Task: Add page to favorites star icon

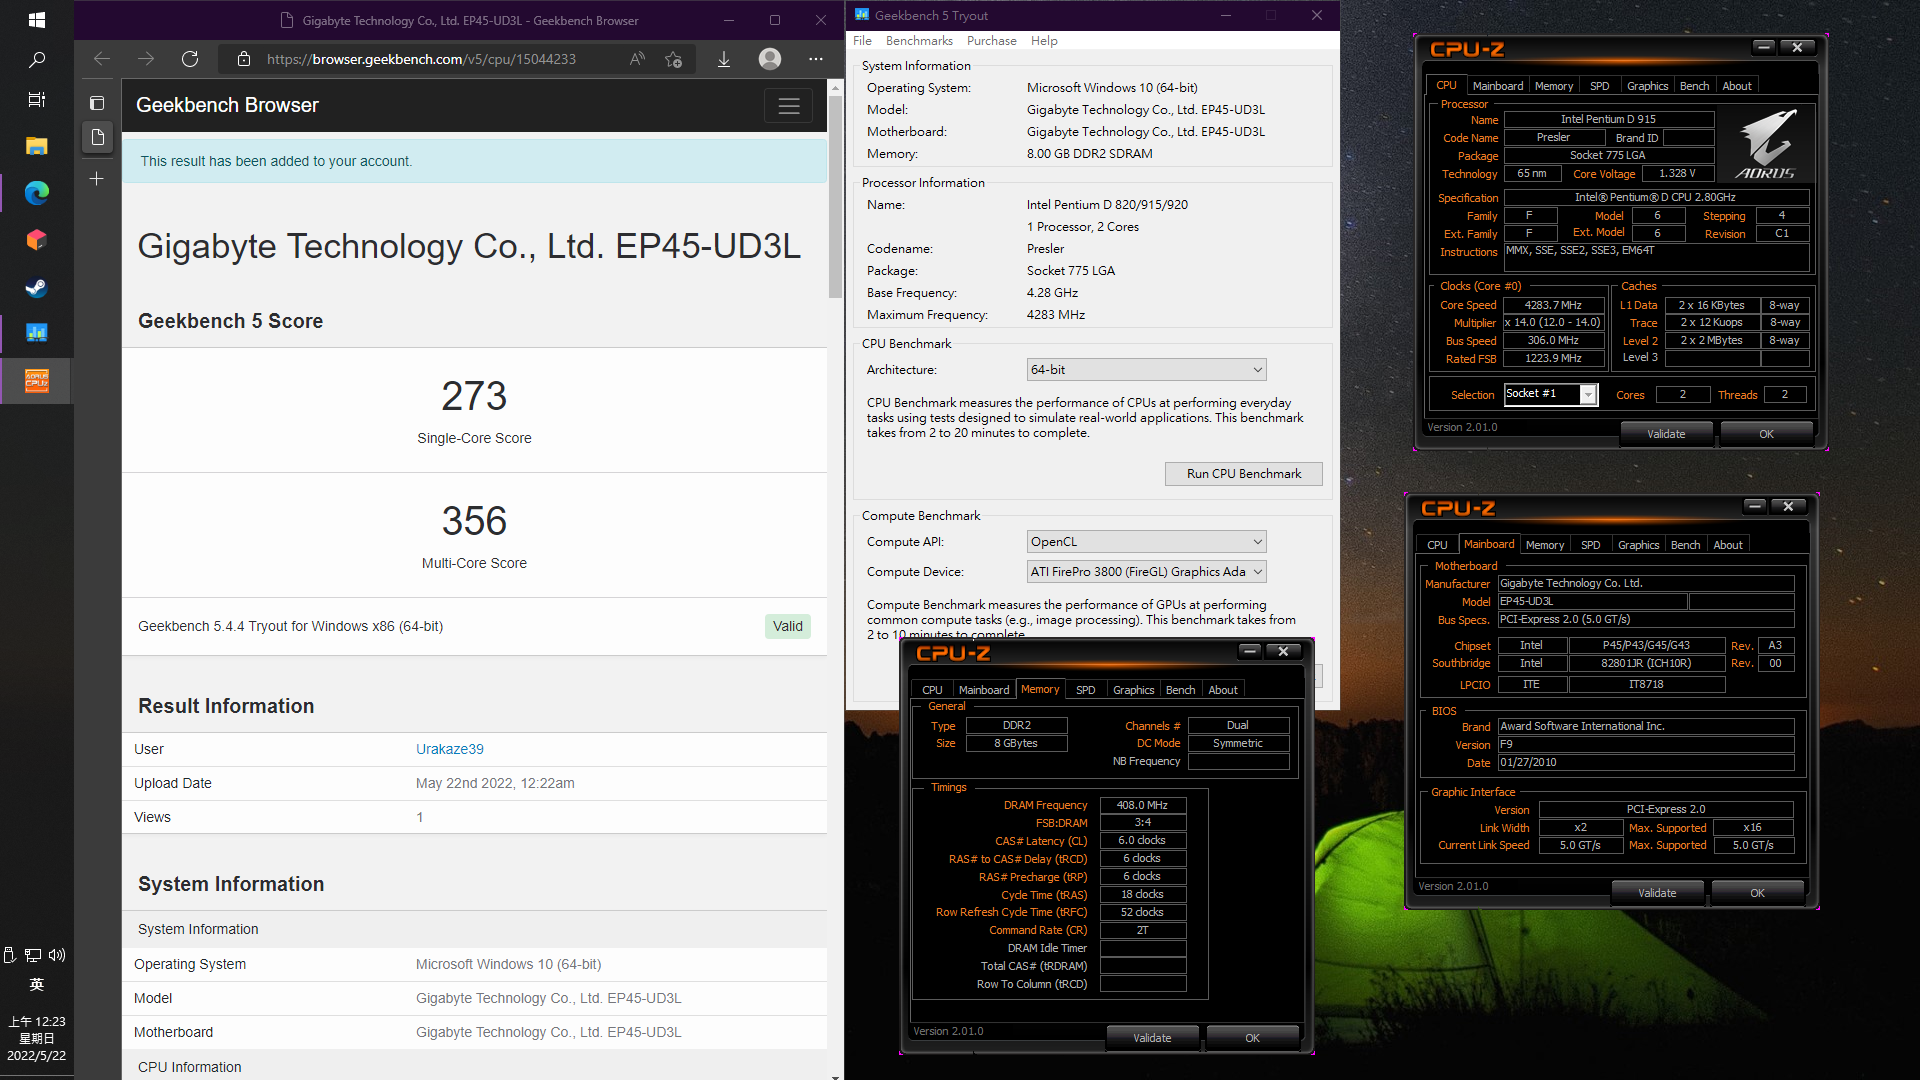Action: 674,59
